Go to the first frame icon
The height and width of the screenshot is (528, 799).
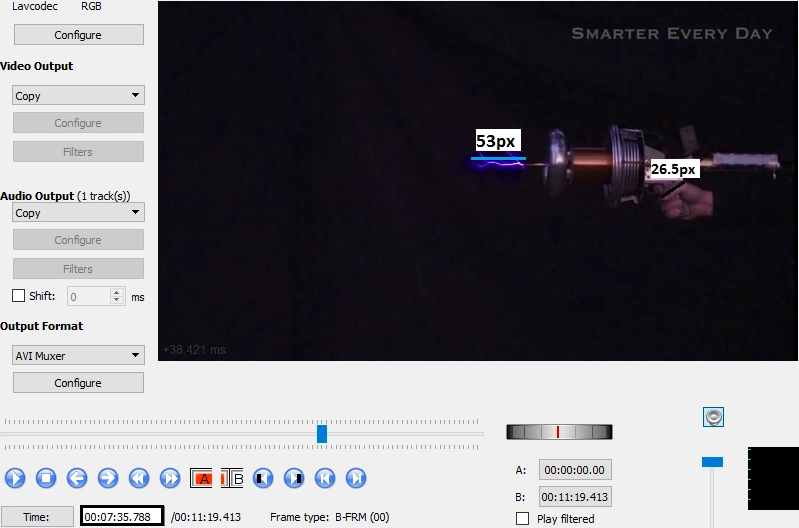coord(325,478)
